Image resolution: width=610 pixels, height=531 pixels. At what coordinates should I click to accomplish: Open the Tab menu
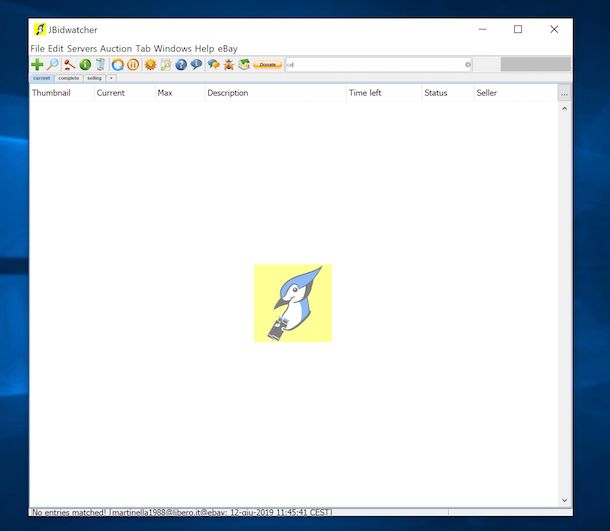[x=143, y=49]
